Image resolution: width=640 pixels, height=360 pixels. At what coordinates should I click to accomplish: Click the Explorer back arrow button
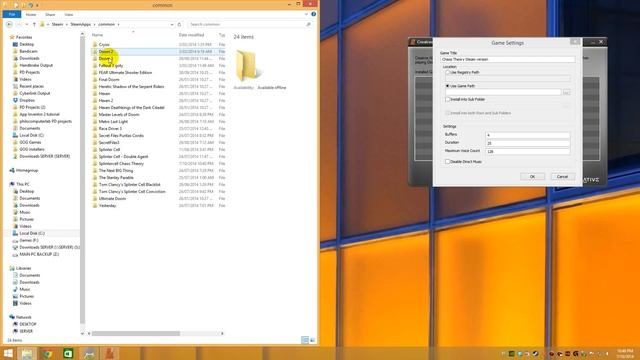(x=9, y=24)
